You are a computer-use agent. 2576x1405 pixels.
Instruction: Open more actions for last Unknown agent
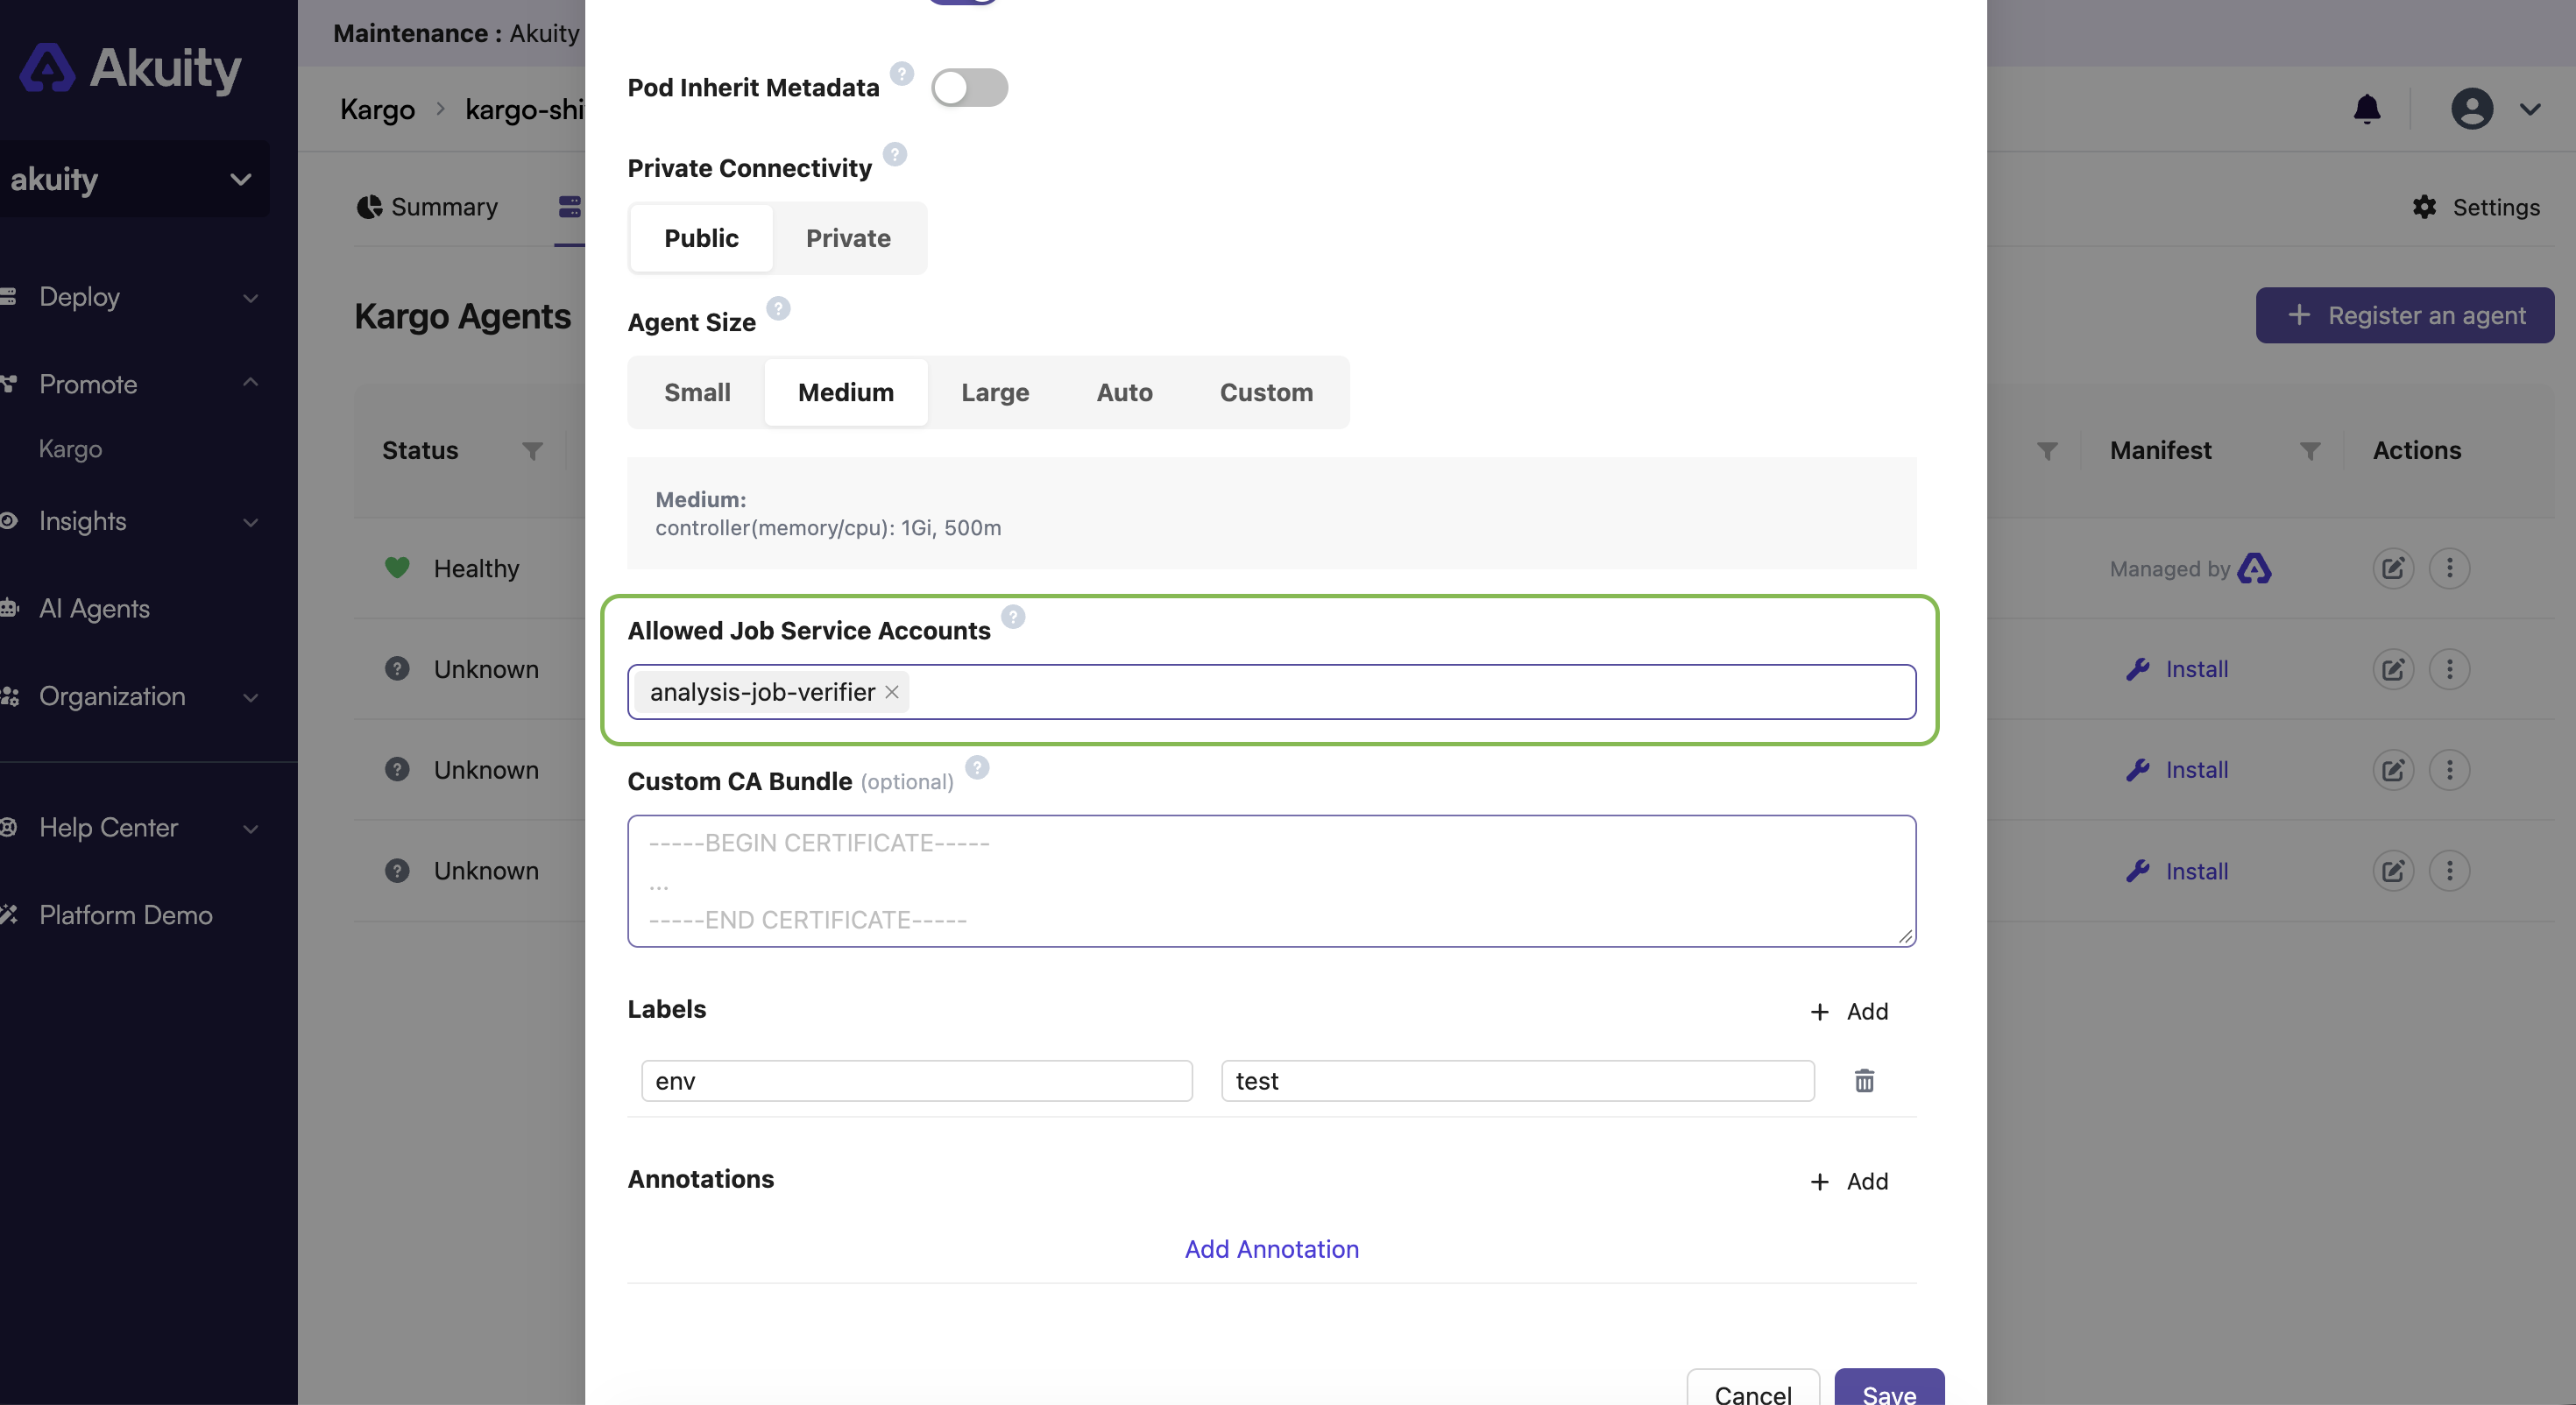(2449, 871)
